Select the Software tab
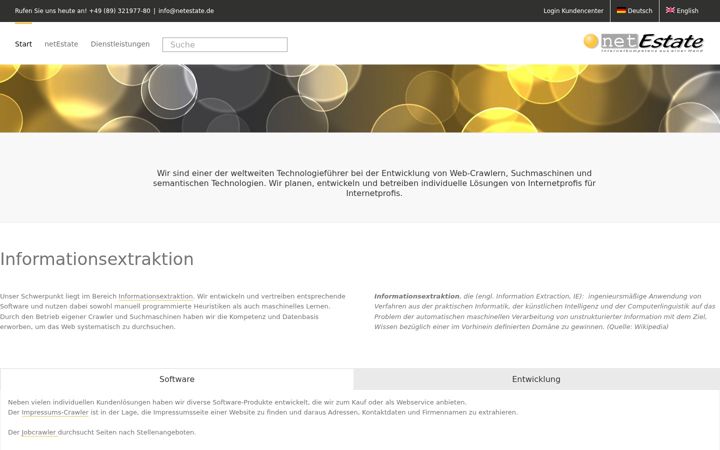720x450 pixels. 177,379
